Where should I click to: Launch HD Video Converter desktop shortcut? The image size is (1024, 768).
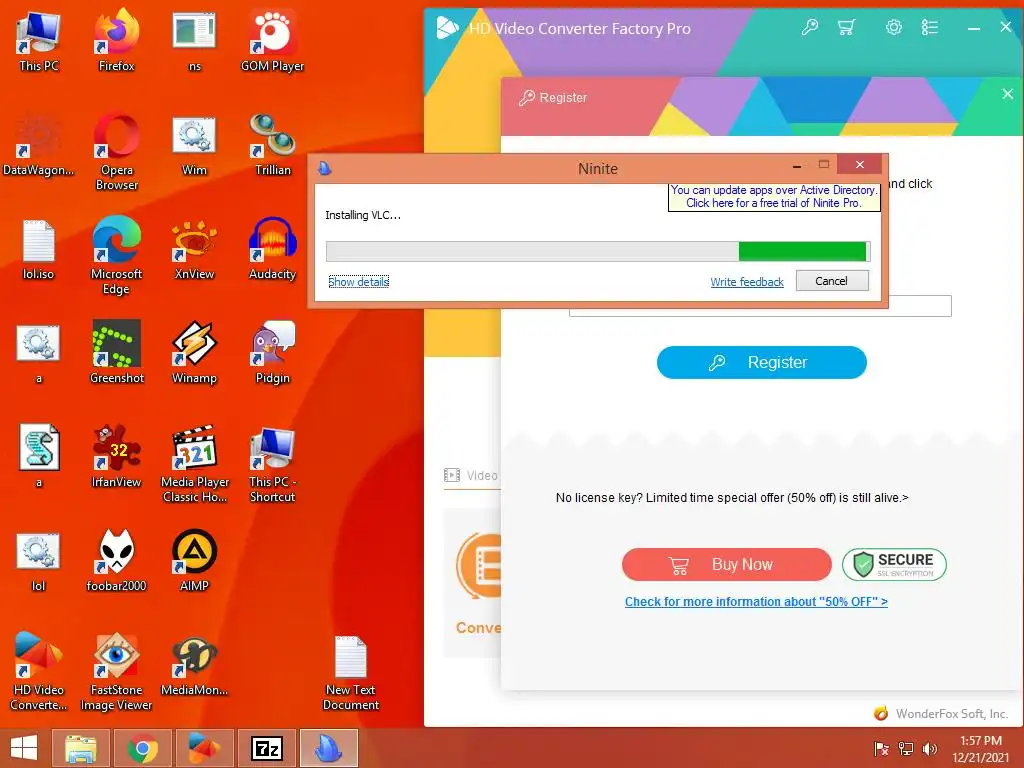click(x=39, y=671)
